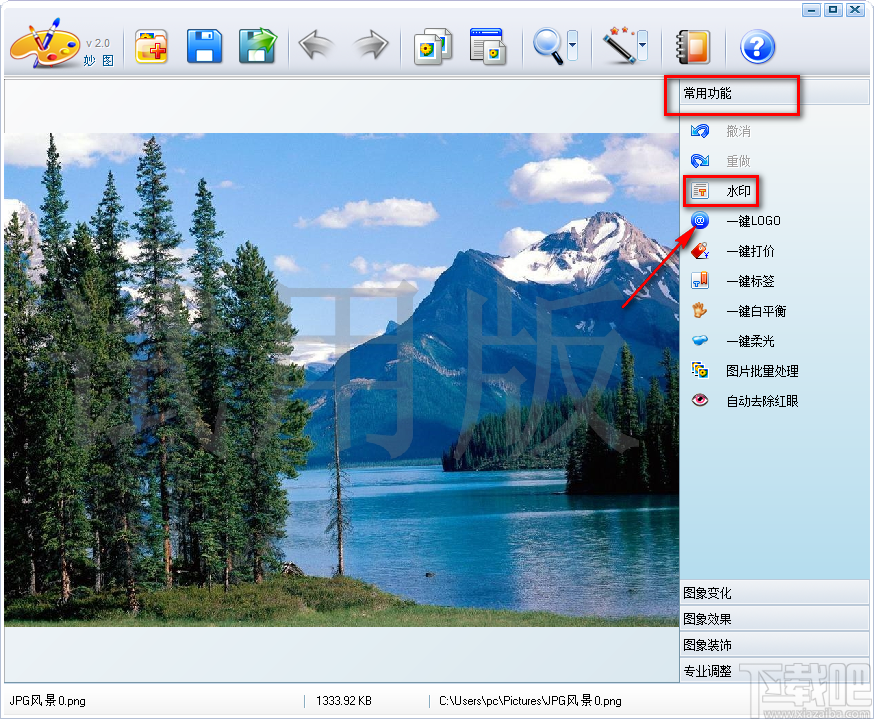Maximize the application window
The width and height of the screenshot is (874, 719).
[x=833, y=10]
